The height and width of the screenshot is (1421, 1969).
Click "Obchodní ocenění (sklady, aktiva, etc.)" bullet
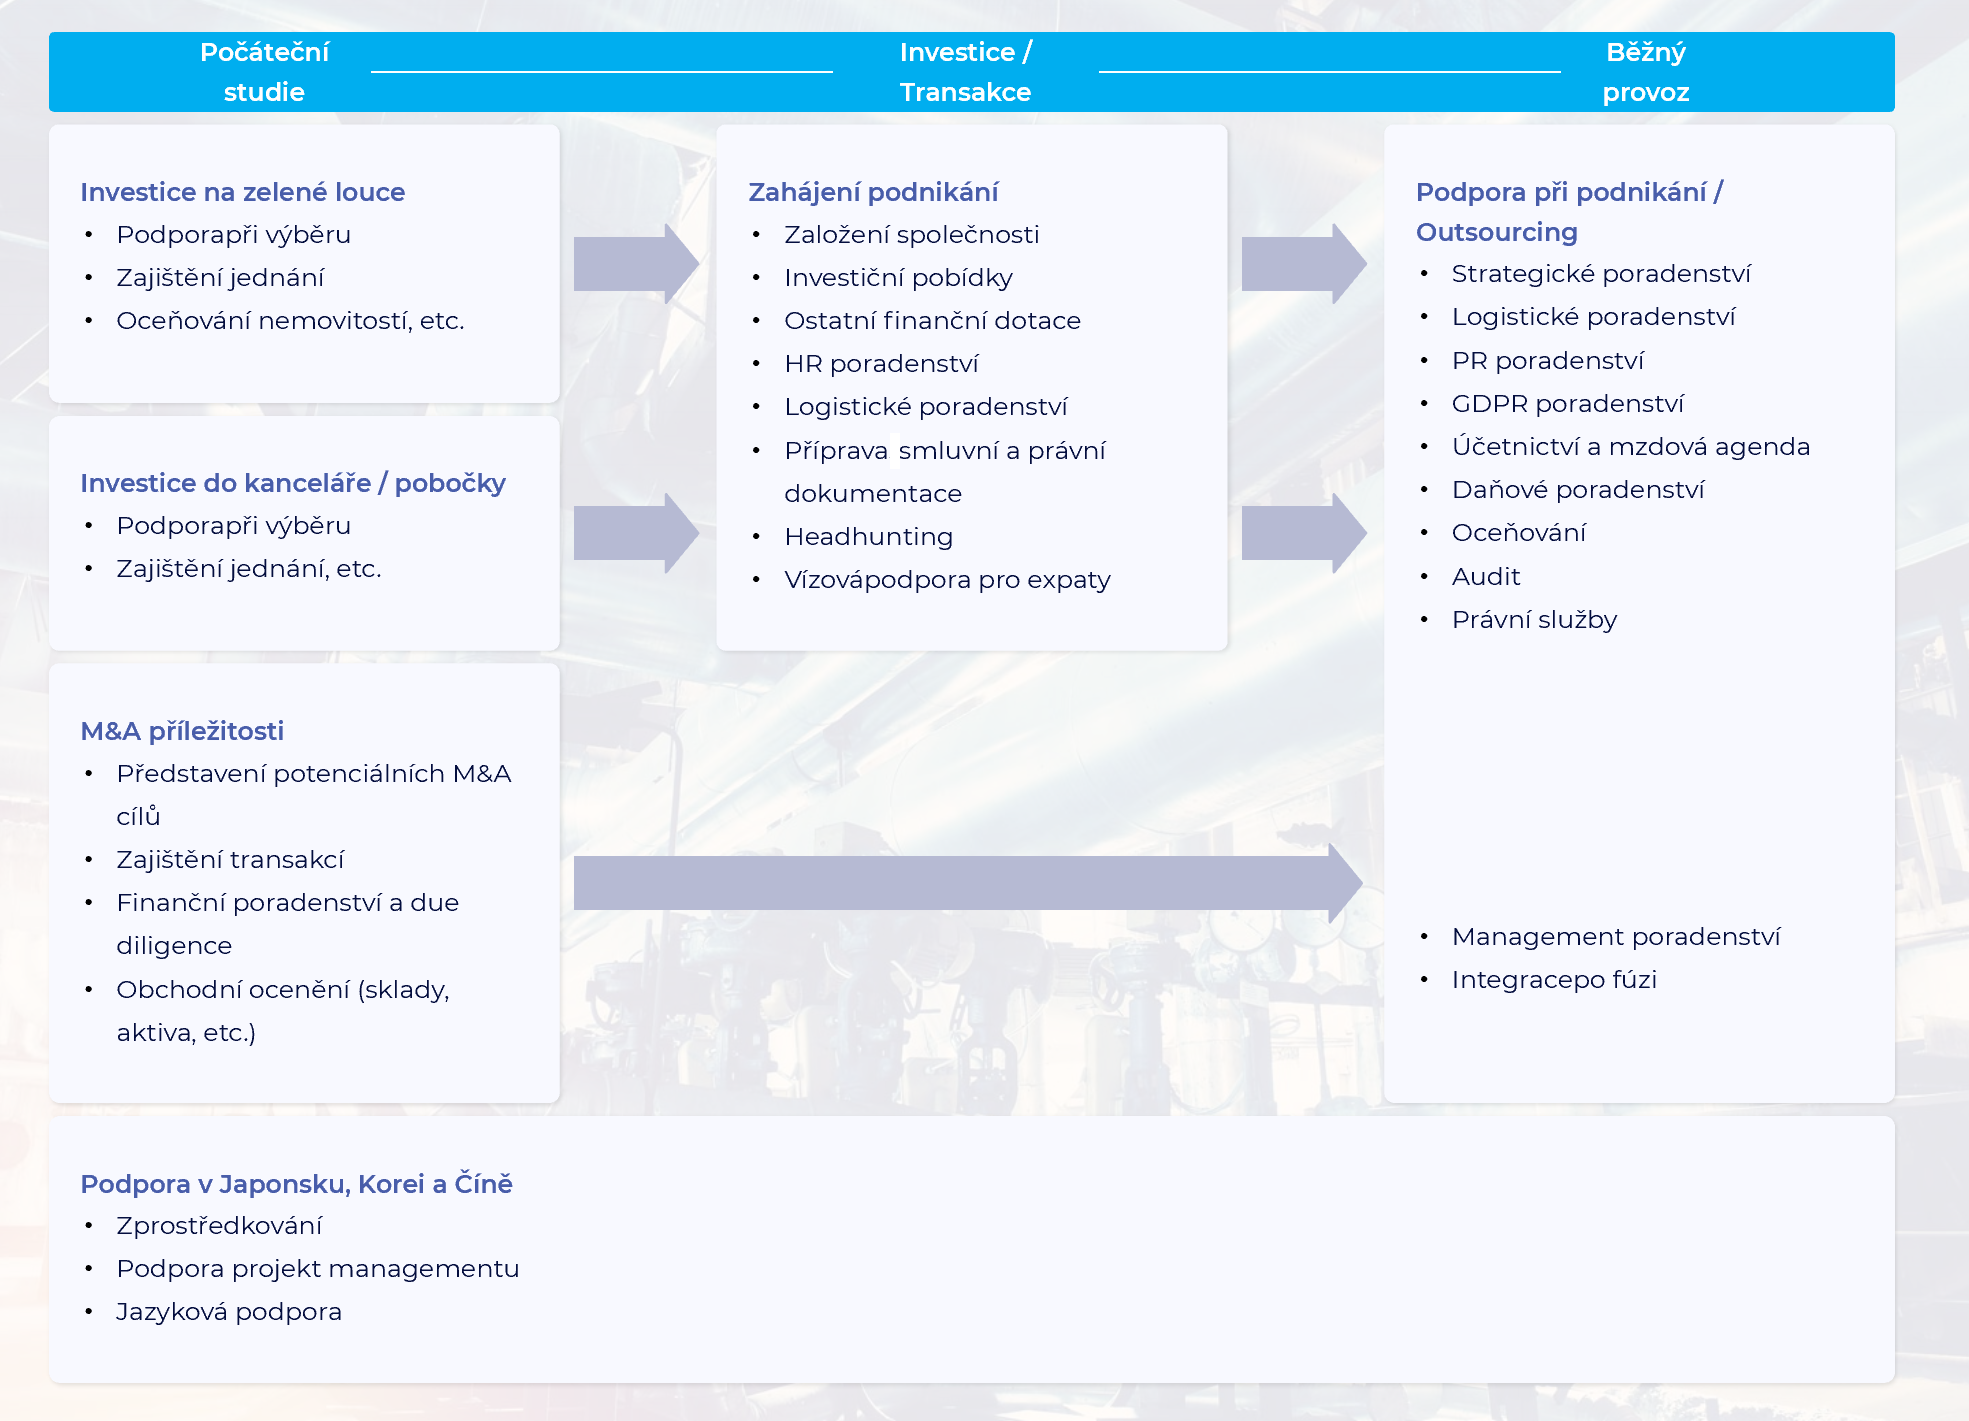point(283,1011)
